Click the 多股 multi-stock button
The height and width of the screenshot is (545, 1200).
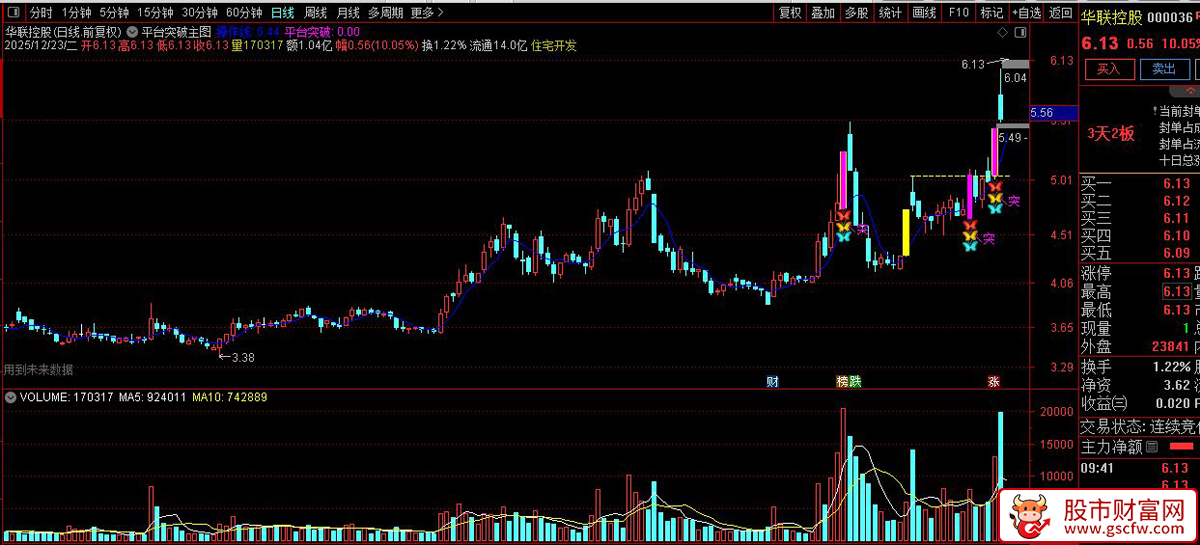[856, 13]
